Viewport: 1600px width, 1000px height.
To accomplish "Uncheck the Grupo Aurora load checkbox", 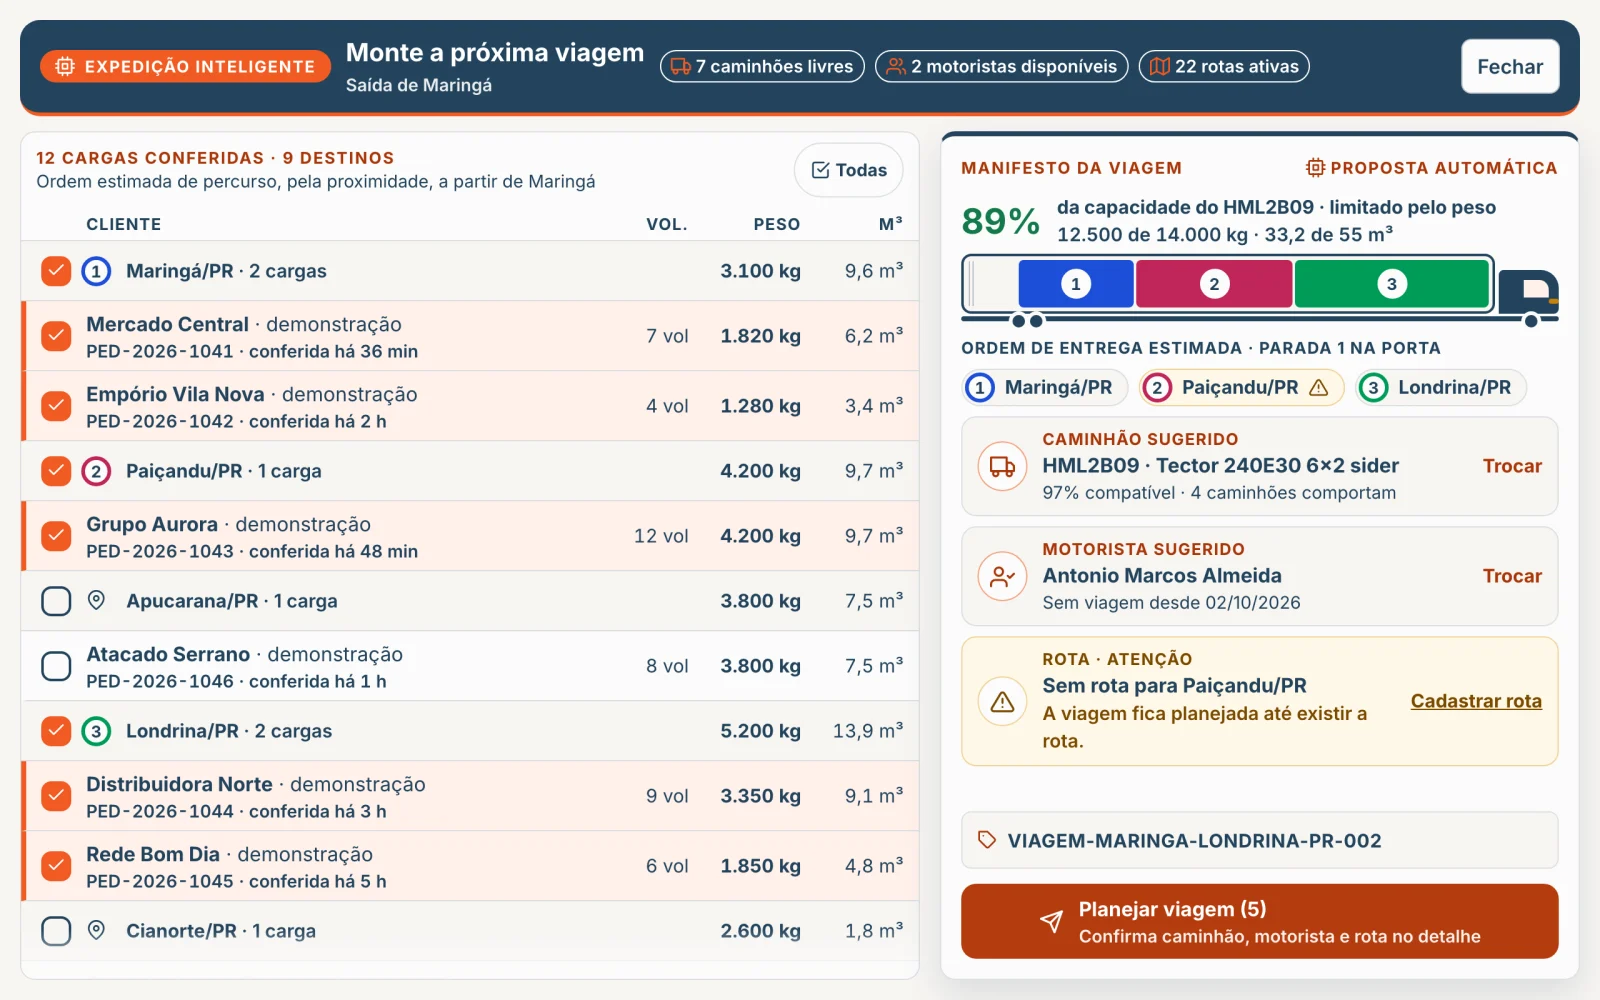I will coord(56,536).
